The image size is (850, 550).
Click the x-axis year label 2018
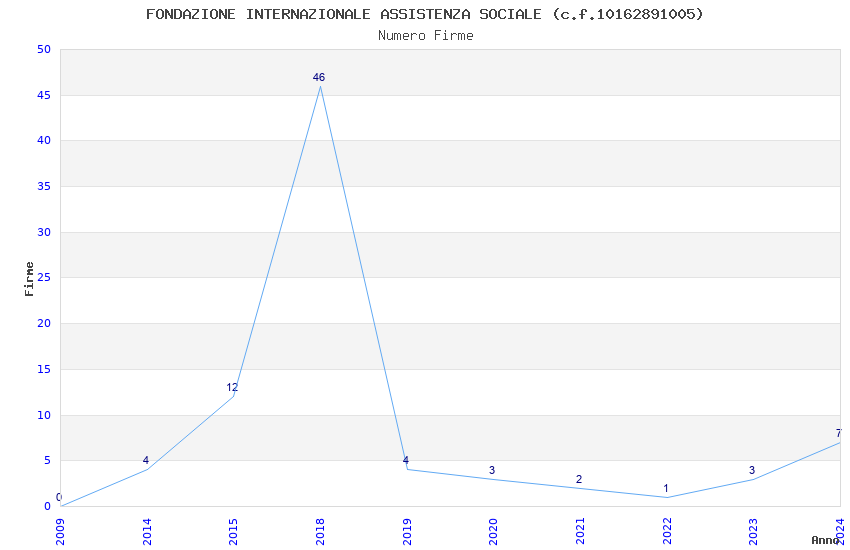coord(320,532)
